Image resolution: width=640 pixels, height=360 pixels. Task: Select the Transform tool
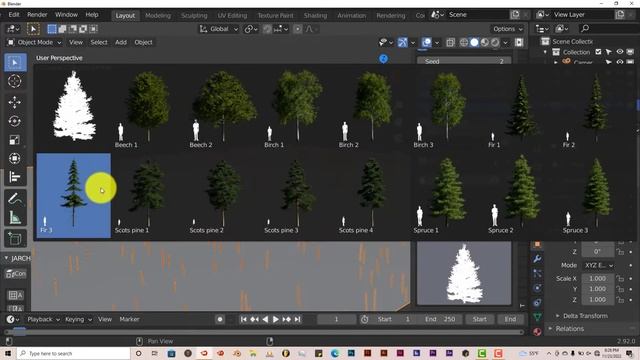pyautogui.click(x=15, y=158)
